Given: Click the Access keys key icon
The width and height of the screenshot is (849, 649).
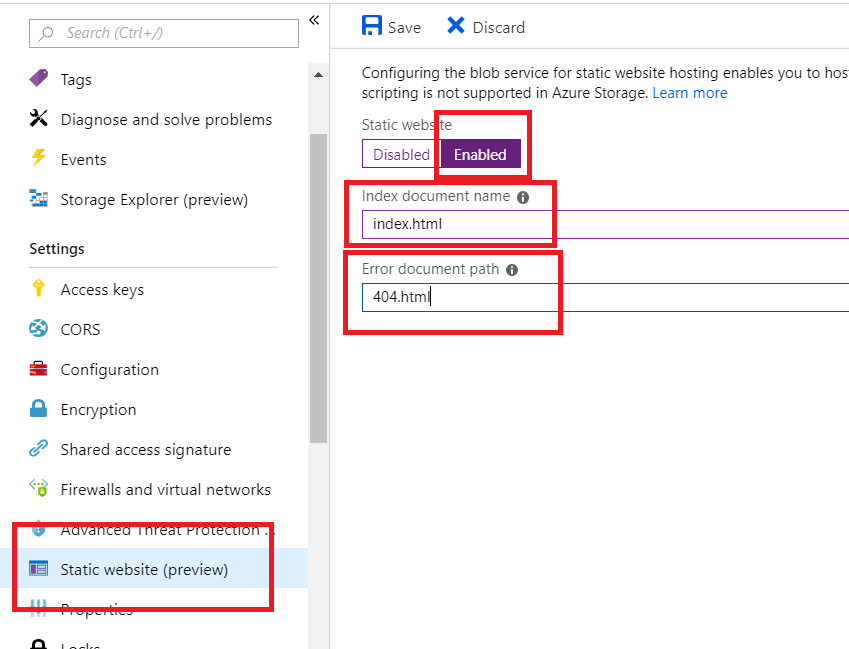Looking at the screenshot, I should (x=38, y=289).
